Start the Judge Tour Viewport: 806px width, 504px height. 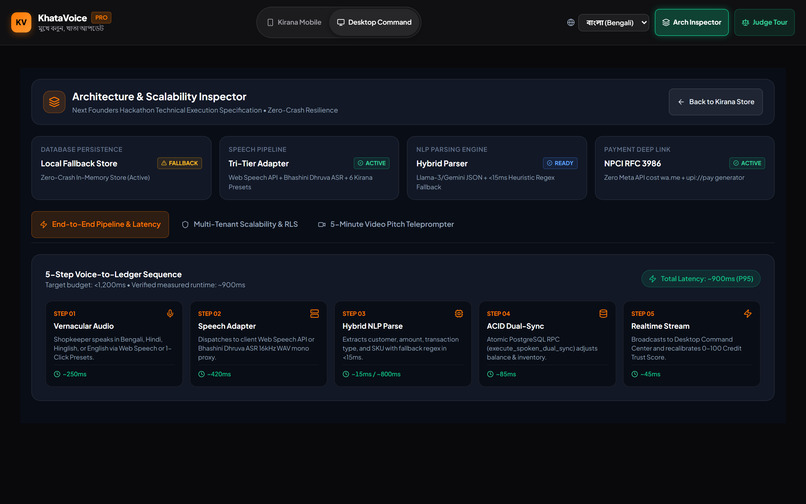[x=764, y=23]
